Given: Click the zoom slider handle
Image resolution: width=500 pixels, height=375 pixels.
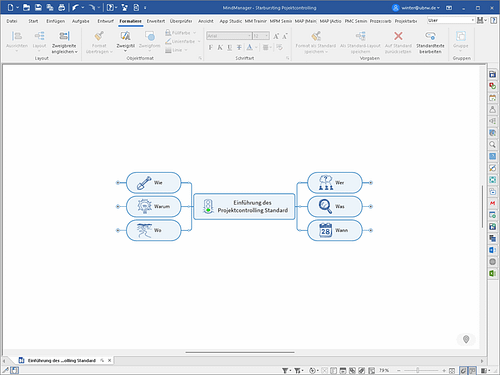Looking at the screenshot, I should pyautogui.click(x=418, y=370).
